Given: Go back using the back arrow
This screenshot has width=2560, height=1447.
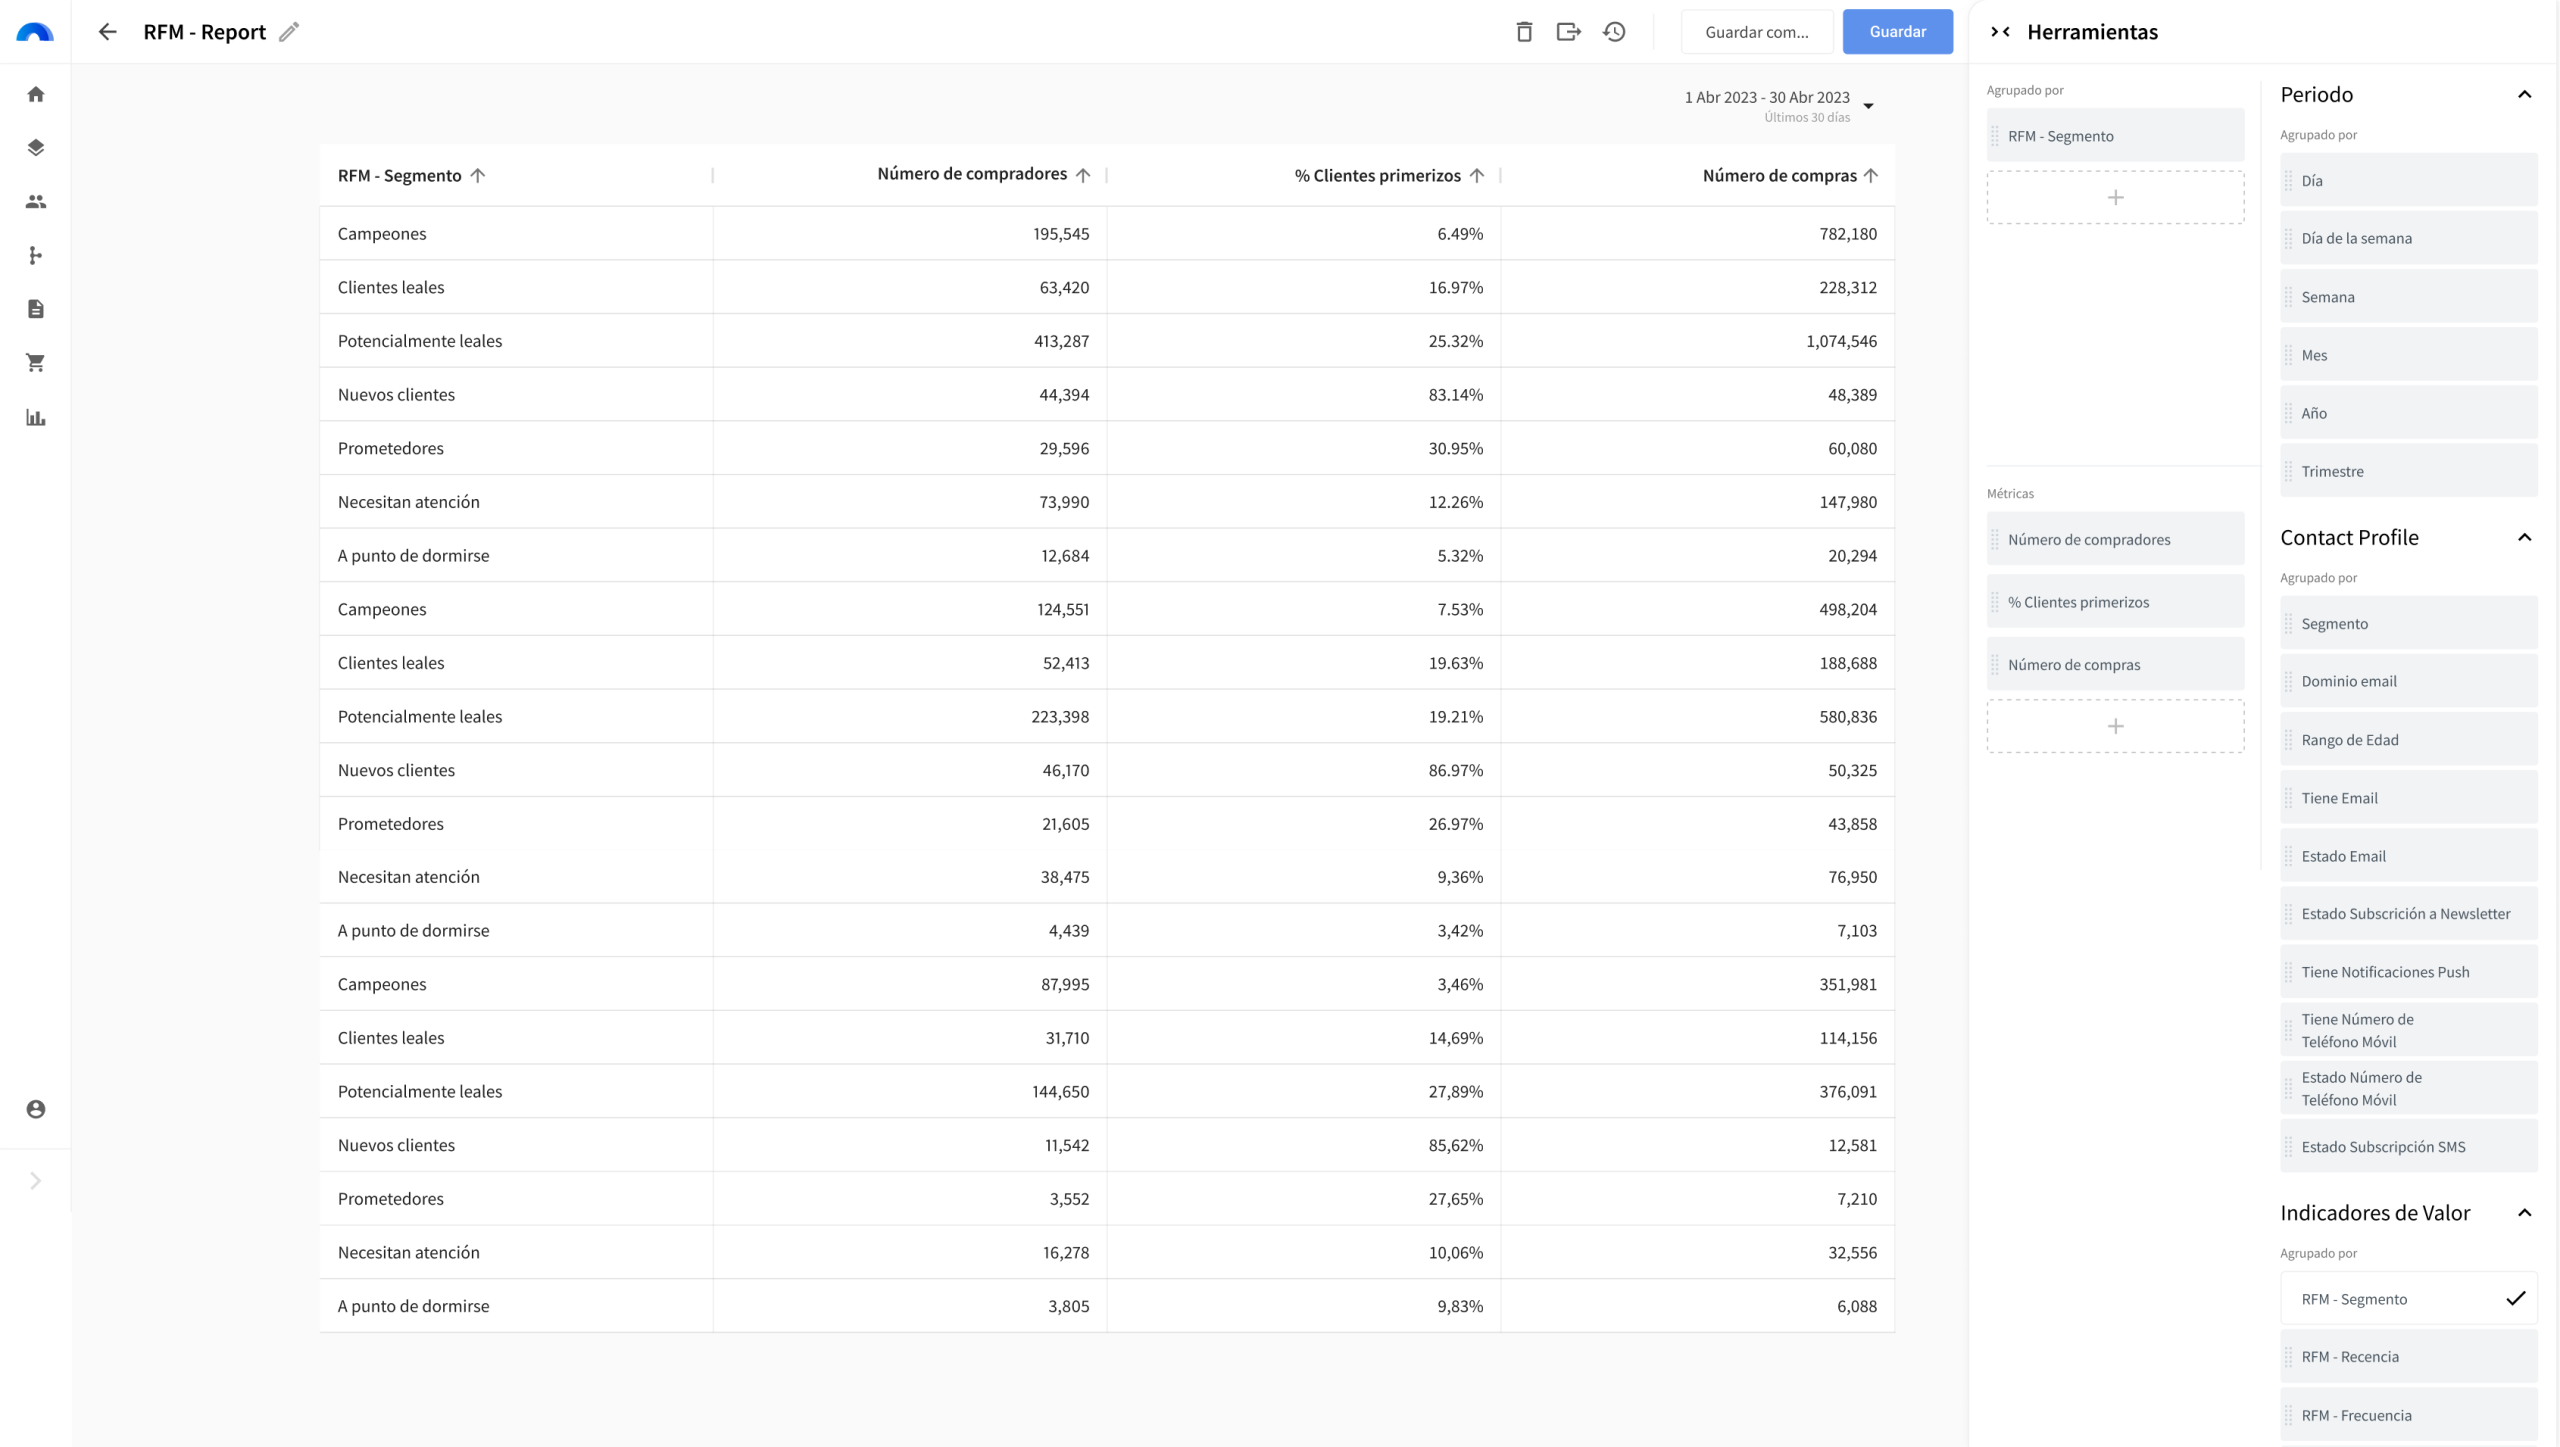Looking at the screenshot, I should (107, 31).
